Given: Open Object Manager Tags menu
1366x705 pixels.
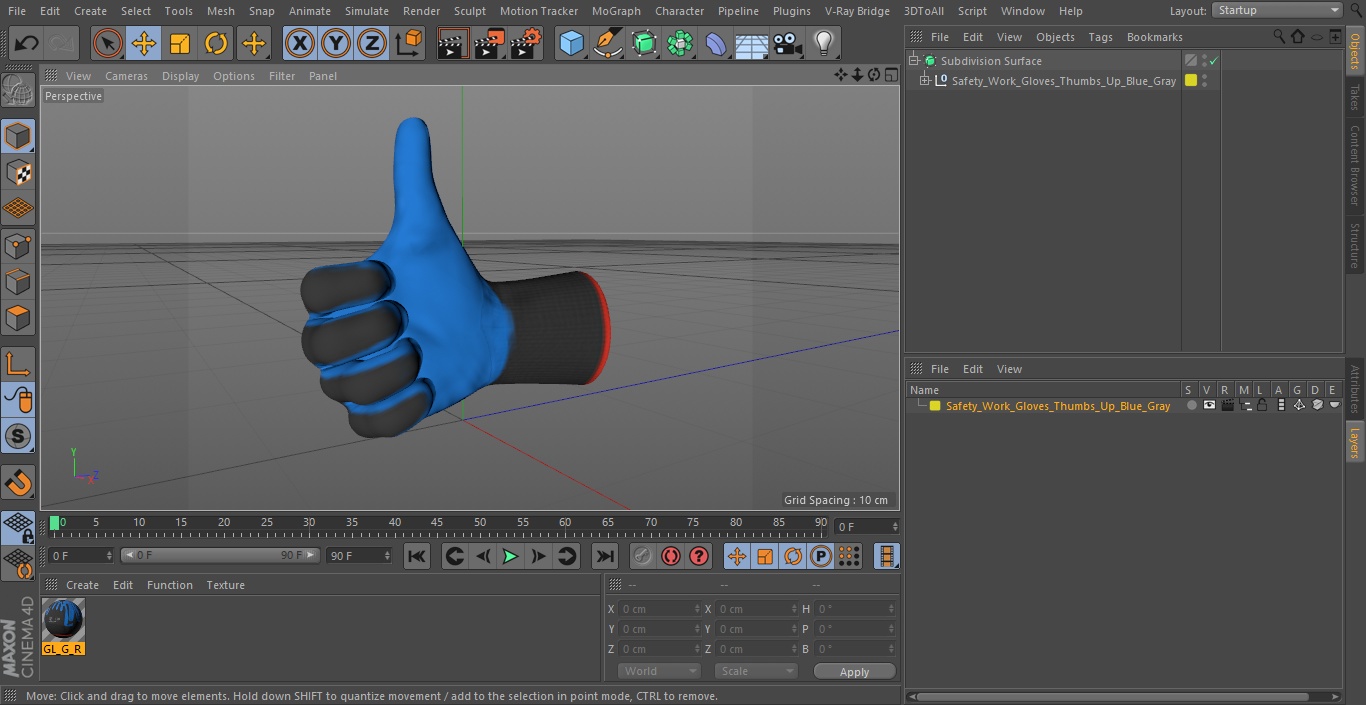Looking at the screenshot, I should coord(1100,37).
